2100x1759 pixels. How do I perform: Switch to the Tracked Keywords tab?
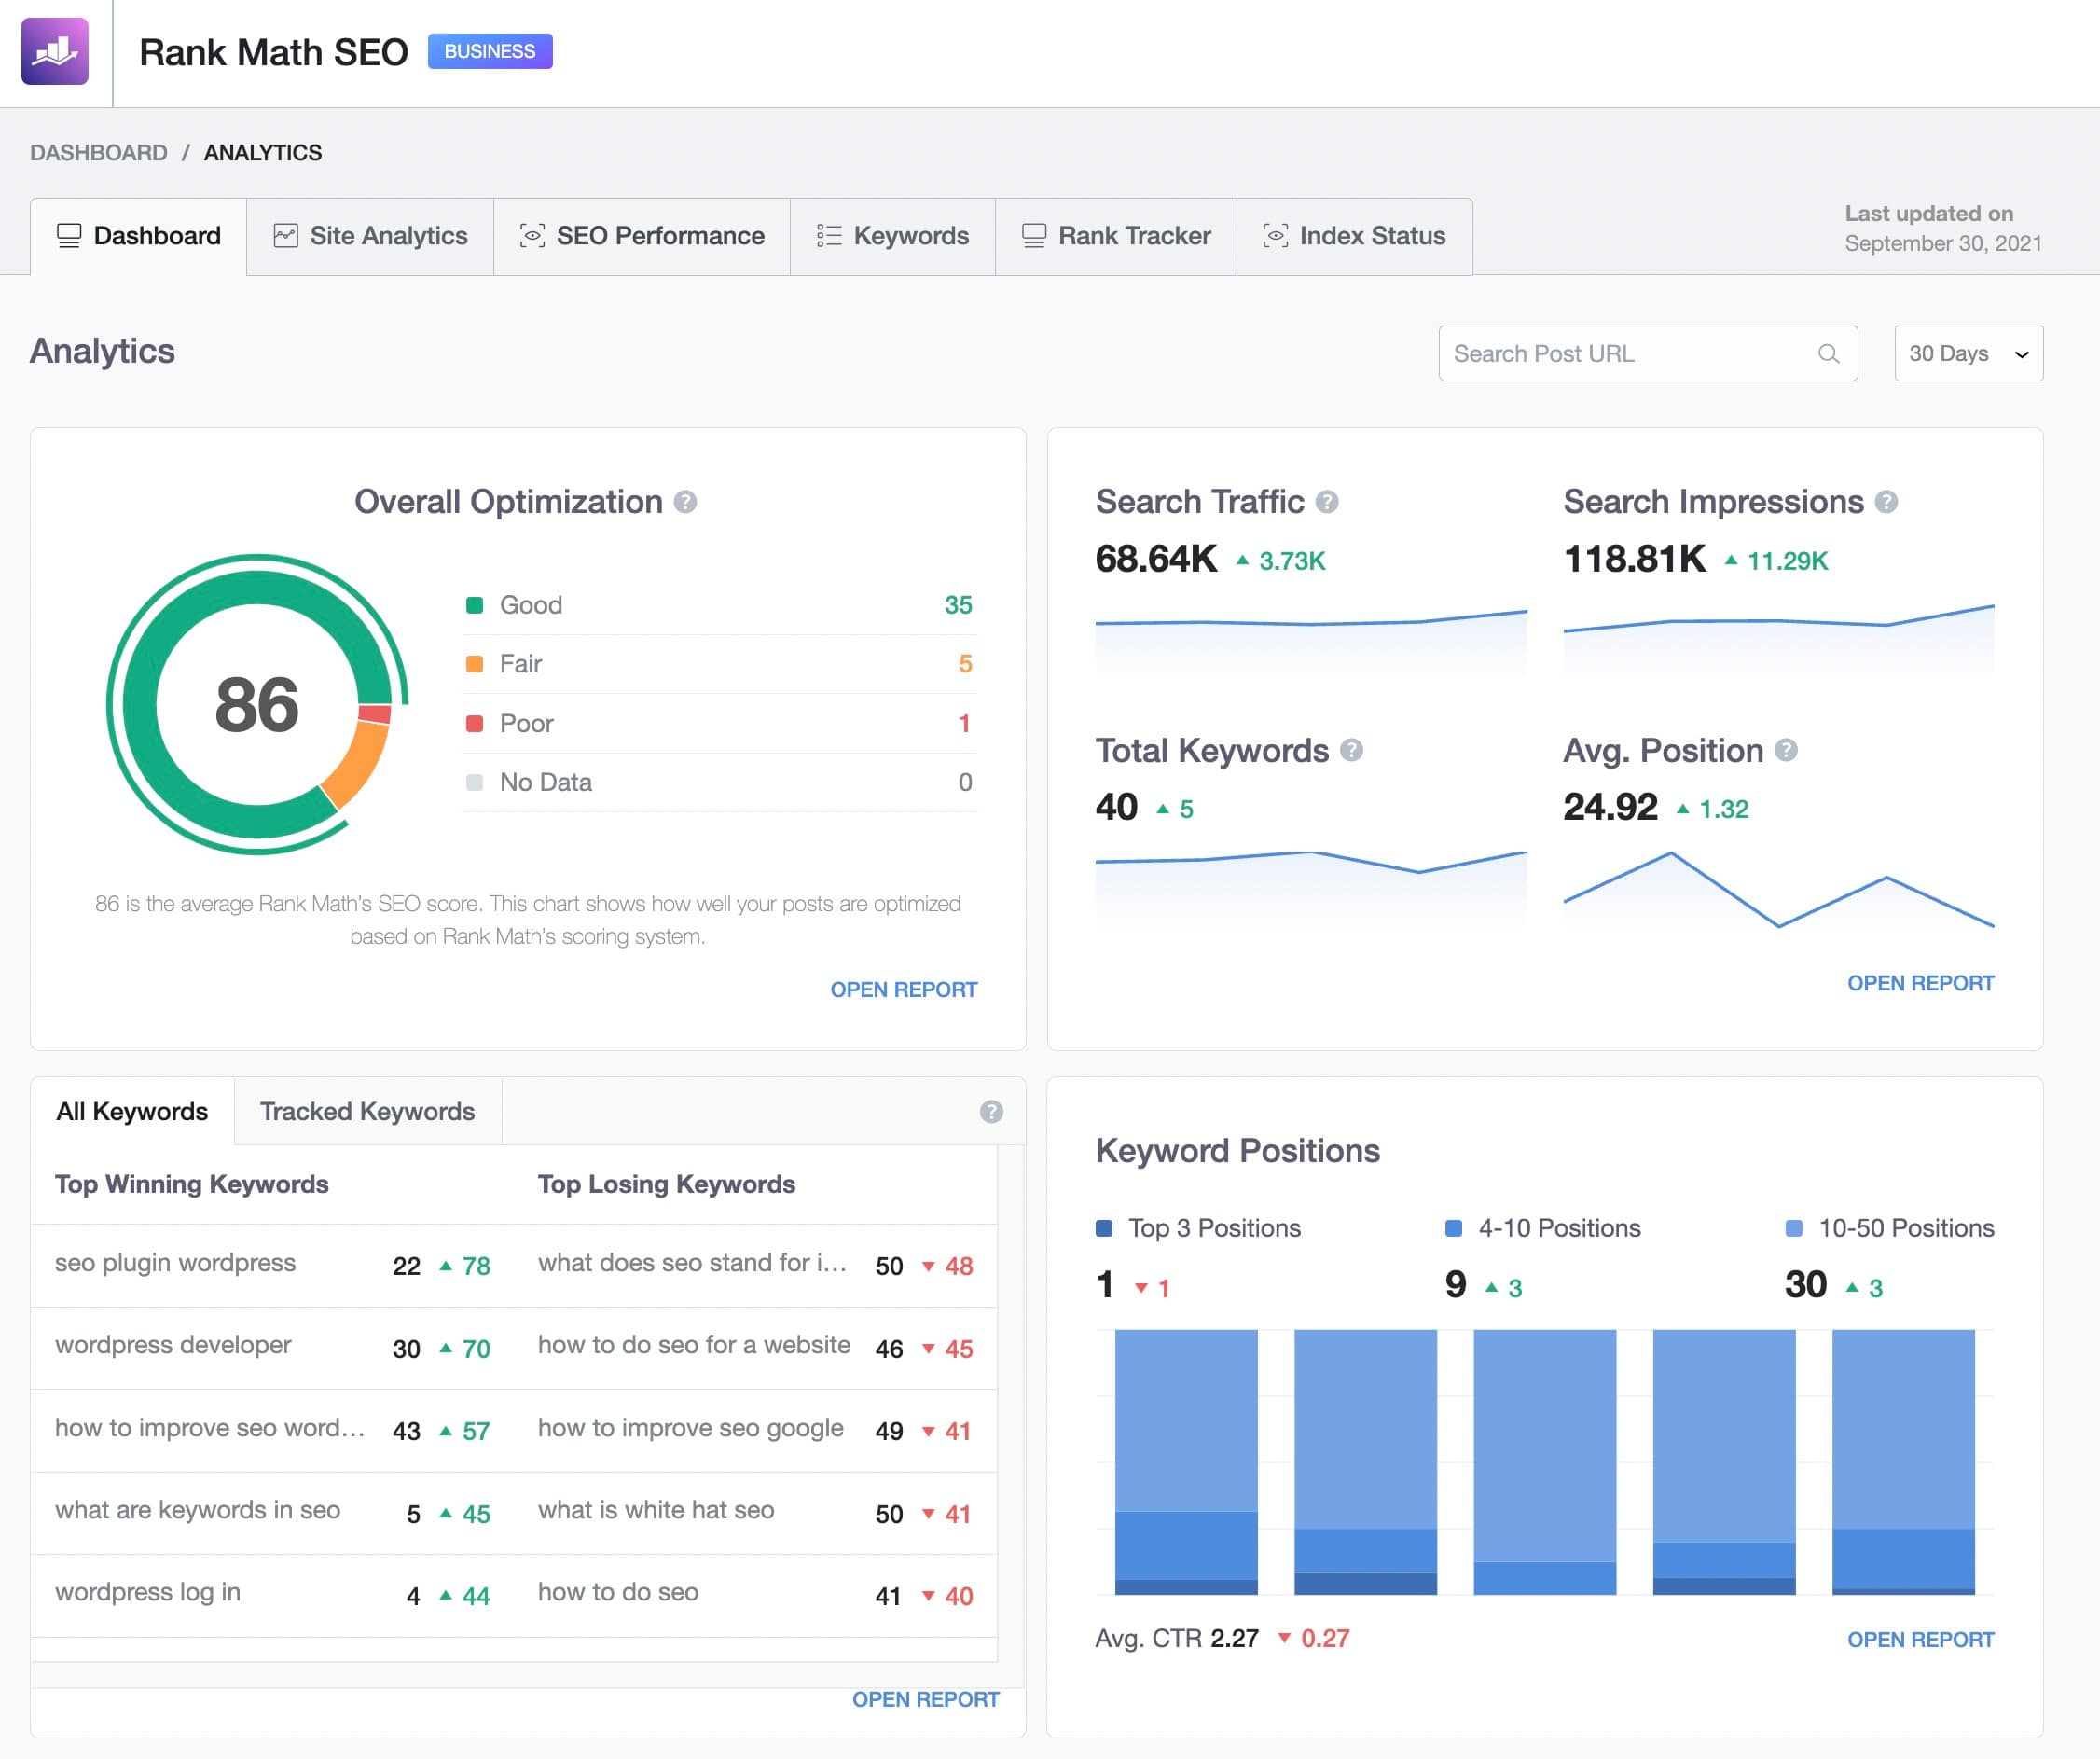(367, 1111)
